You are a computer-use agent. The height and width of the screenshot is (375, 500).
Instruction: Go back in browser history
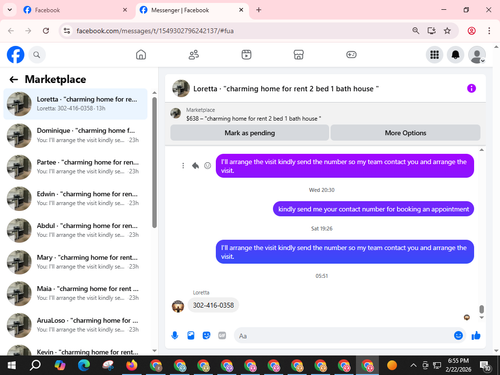pos(11,31)
